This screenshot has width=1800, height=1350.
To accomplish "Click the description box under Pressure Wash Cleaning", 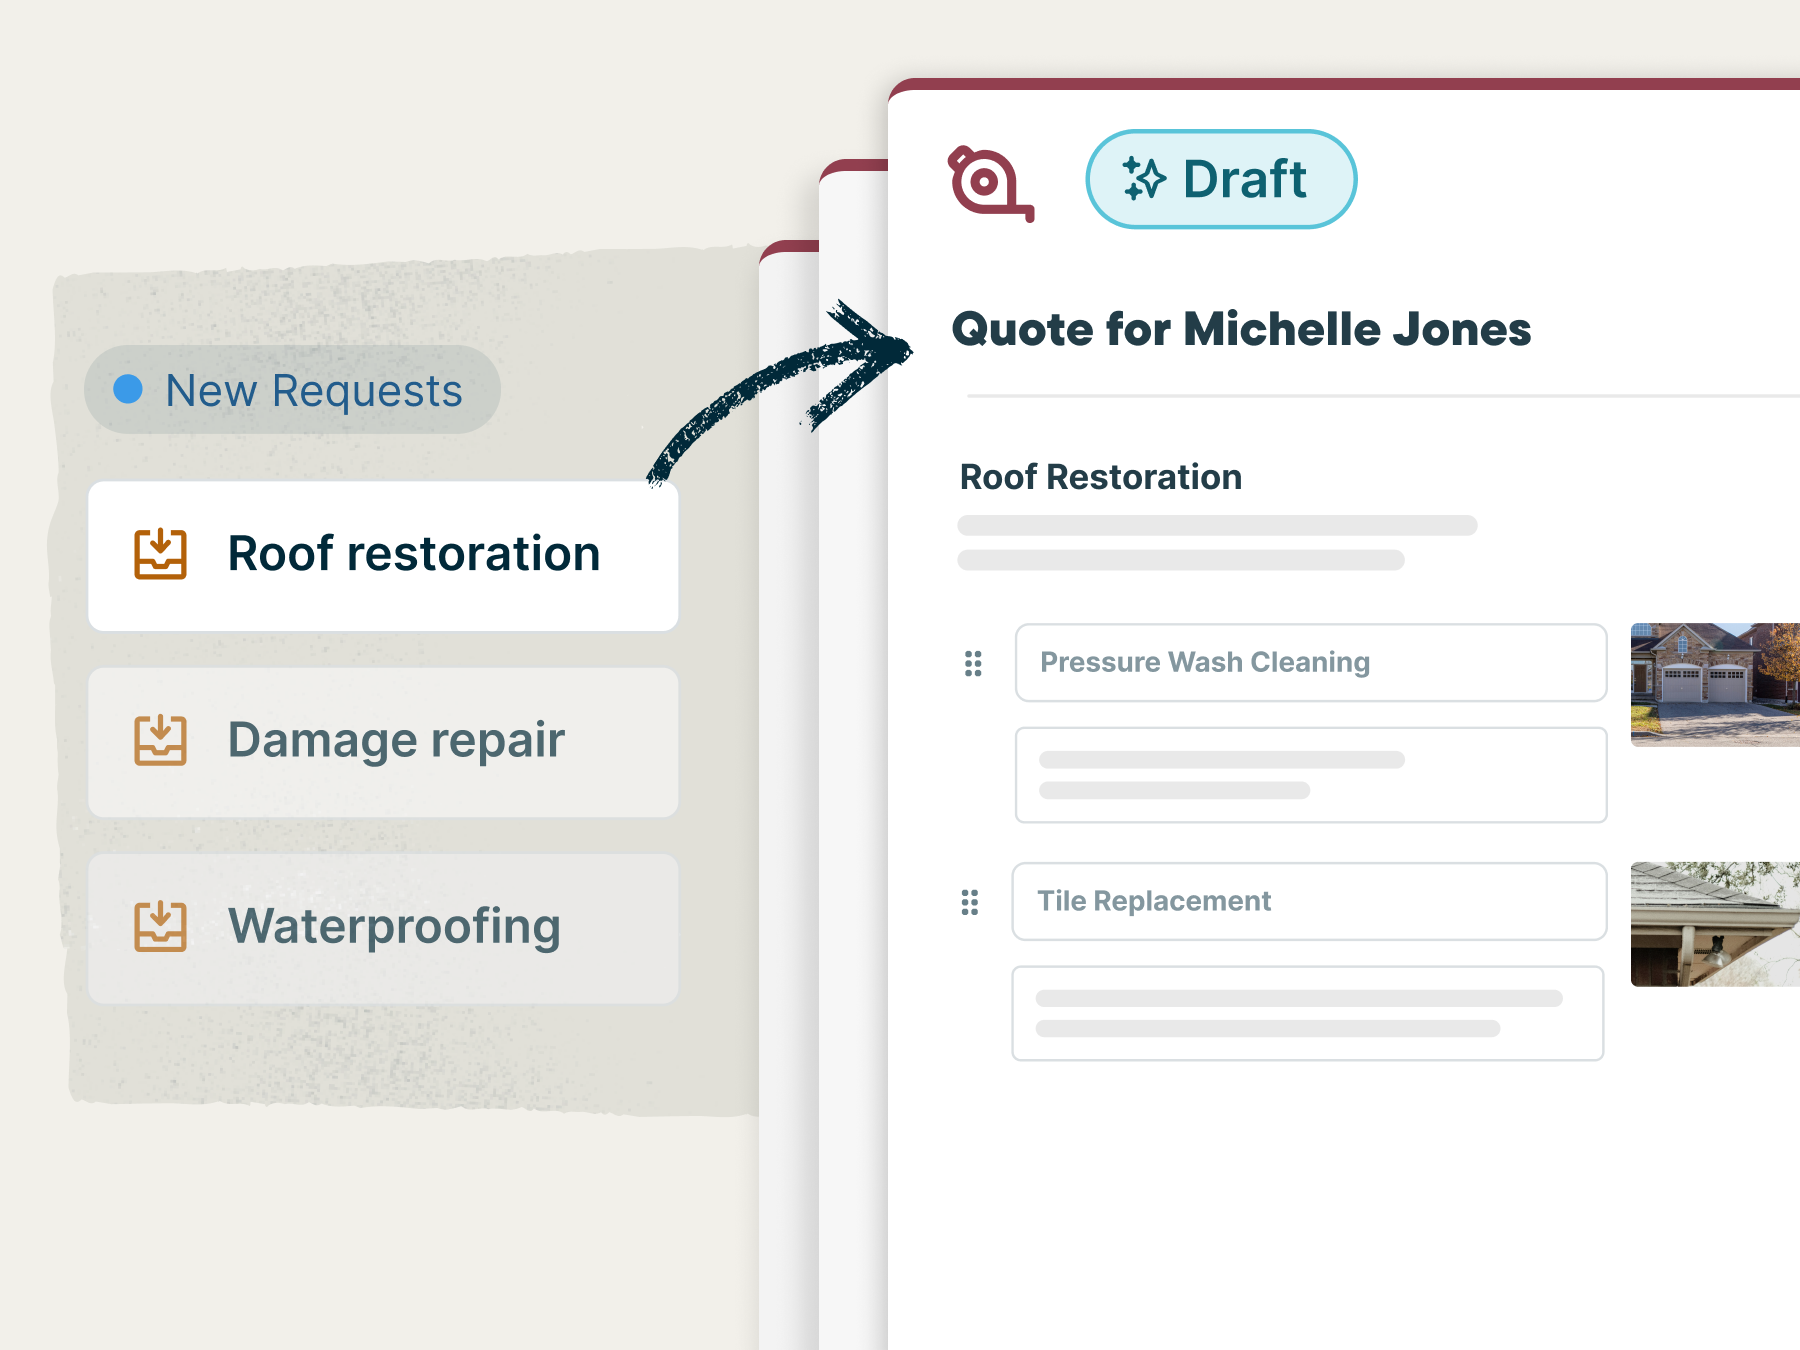I will 1310,775.
